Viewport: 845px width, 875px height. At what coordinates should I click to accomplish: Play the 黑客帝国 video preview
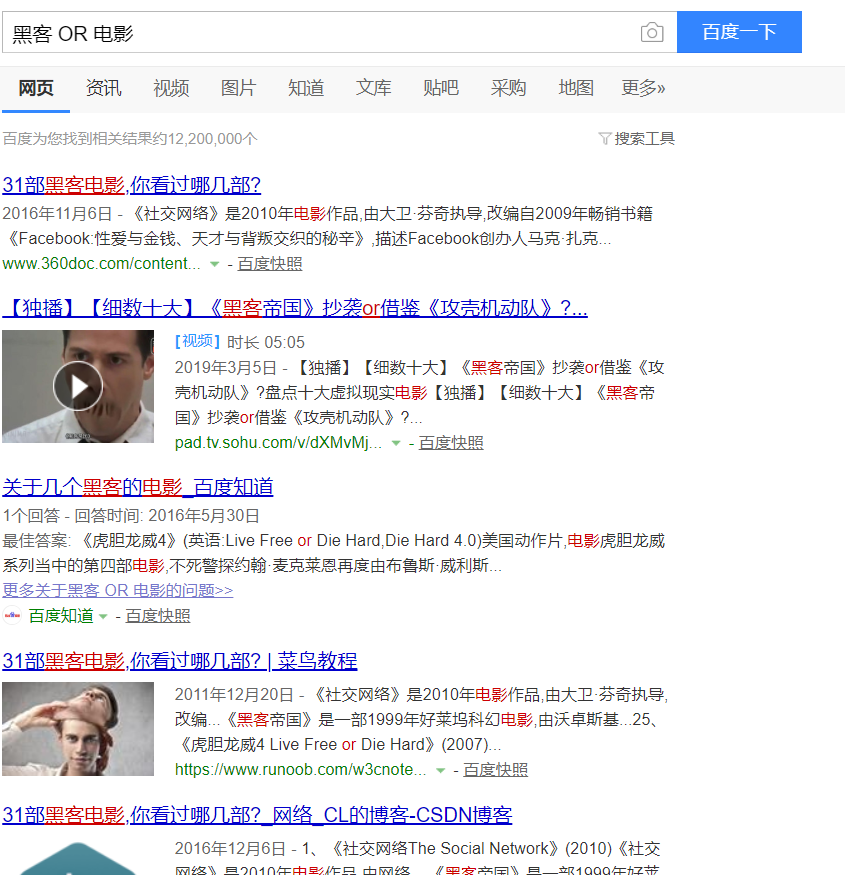(78, 386)
